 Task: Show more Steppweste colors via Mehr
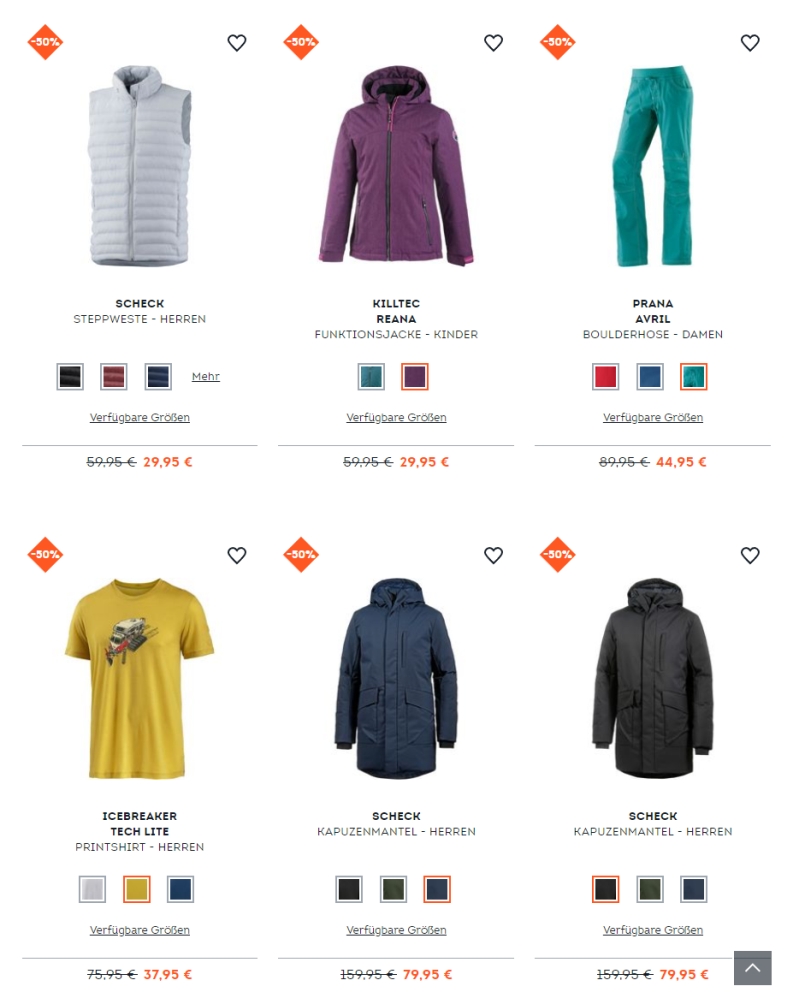tap(206, 376)
